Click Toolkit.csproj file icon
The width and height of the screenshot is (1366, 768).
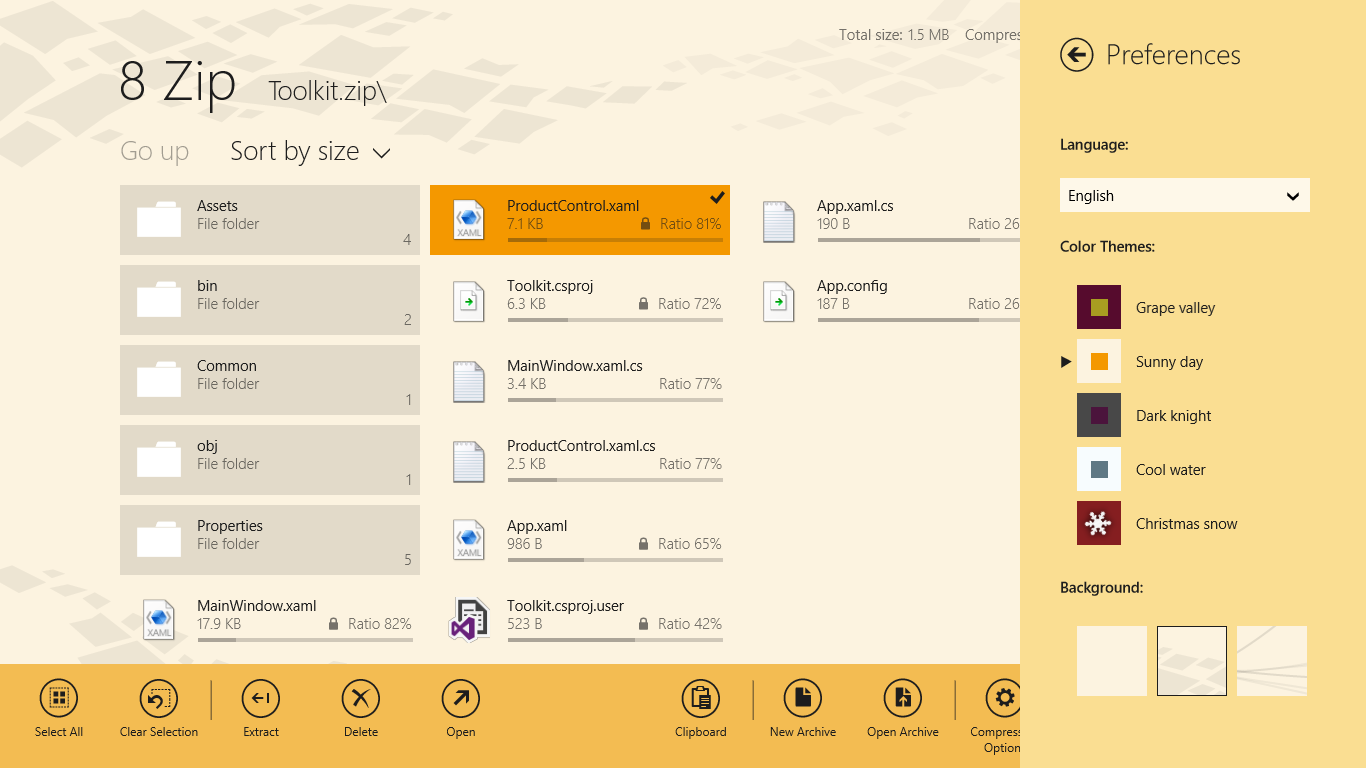click(x=469, y=300)
